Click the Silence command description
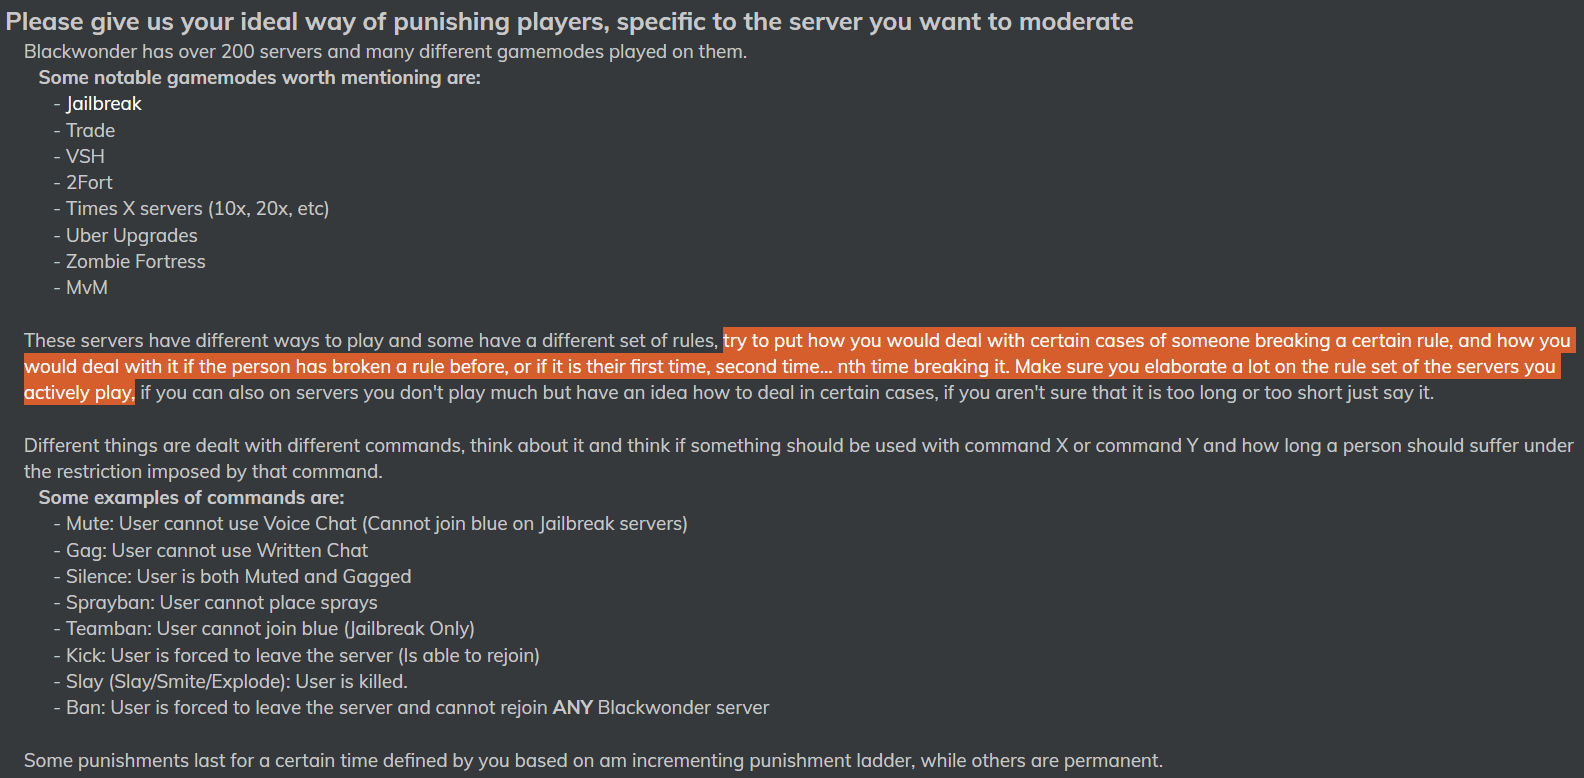The width and height of the screenshot is (1584, 778). point(233,576)
